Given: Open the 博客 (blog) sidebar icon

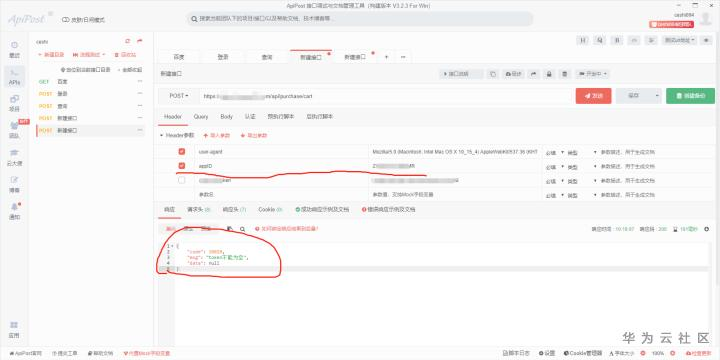Looking at the screenshot, I should coord(14,184).
